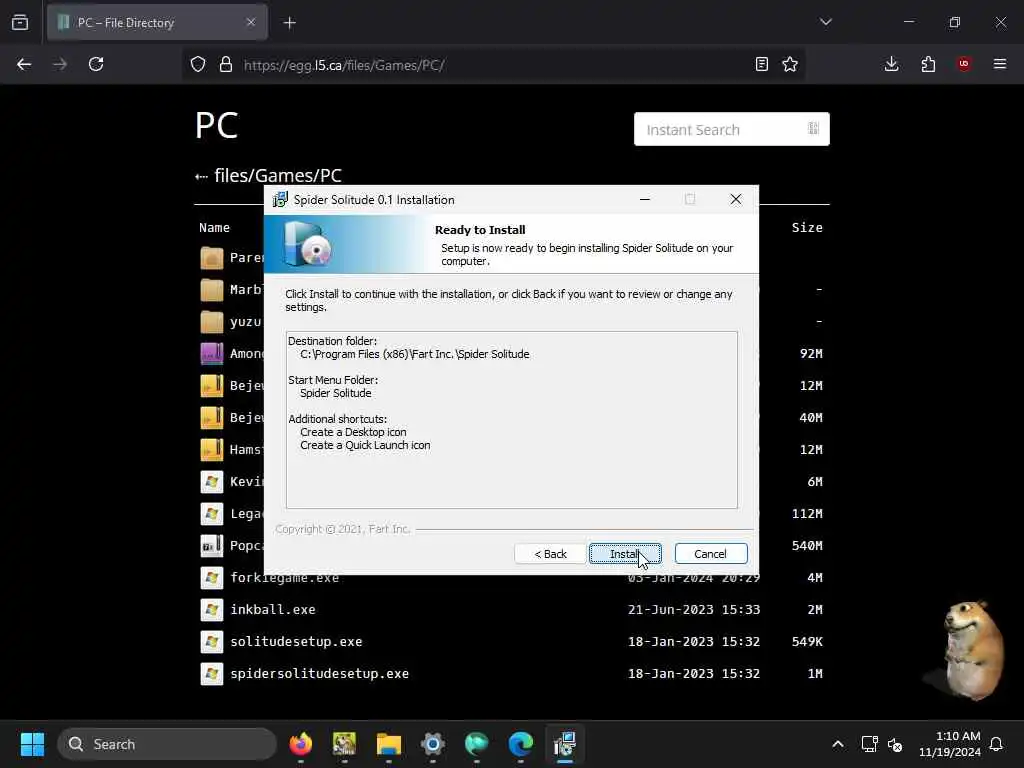Image resolution: width=1024 pixels, height=768 pixels.
Task: Close the PC – File Directory tab
Action: tap(251, 23)
